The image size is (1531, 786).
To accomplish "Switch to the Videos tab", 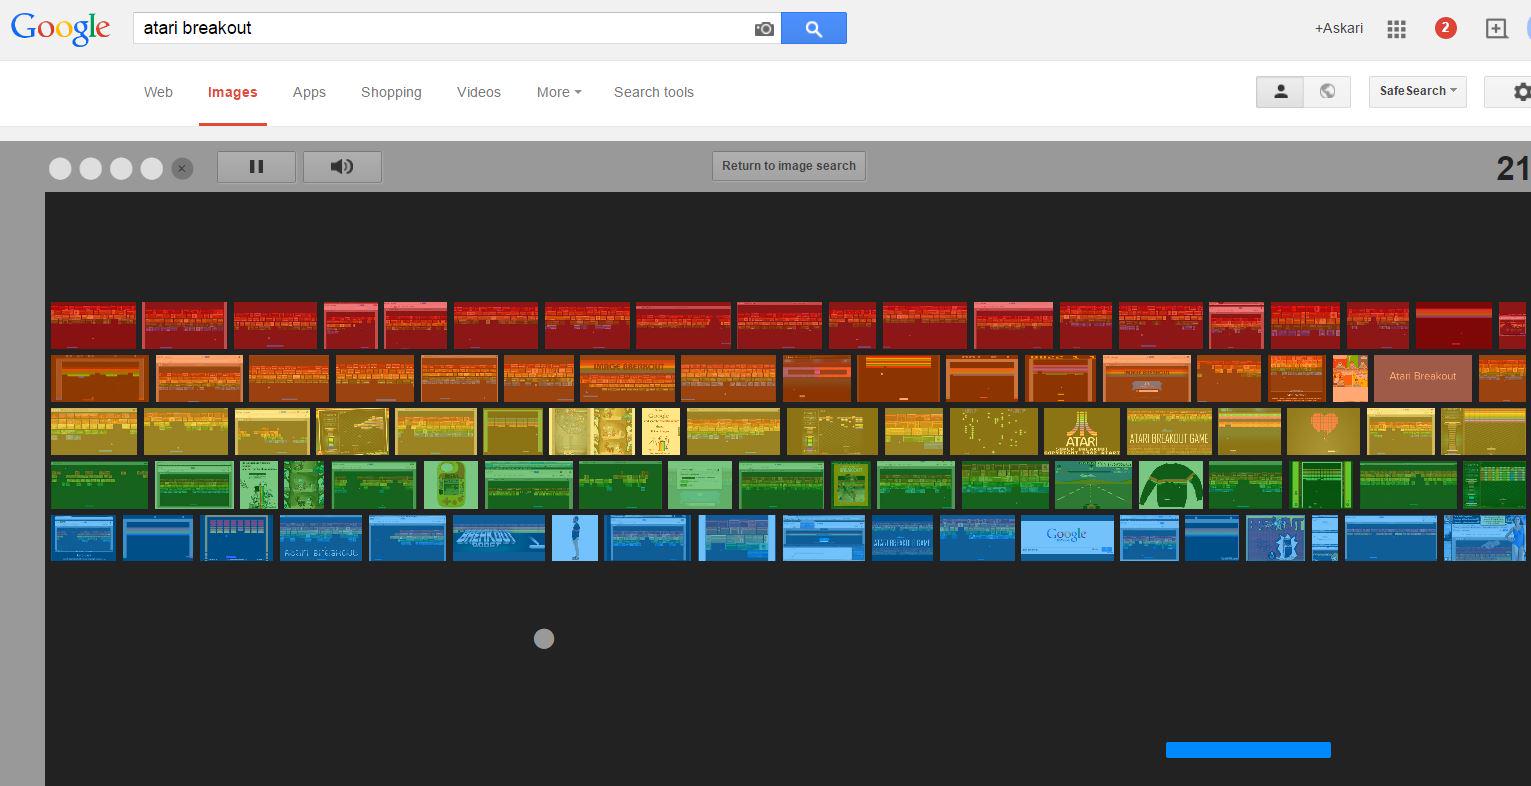I will pos(479,92).
